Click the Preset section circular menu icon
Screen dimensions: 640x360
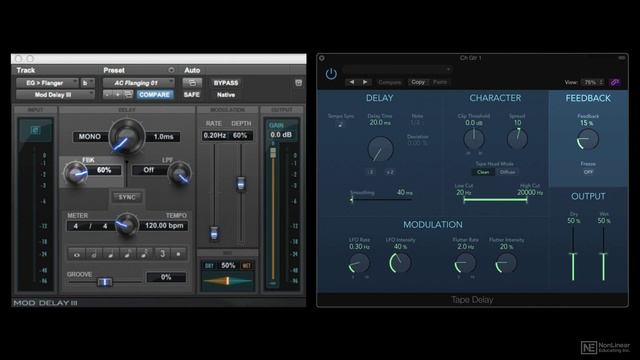pos(171,70)
